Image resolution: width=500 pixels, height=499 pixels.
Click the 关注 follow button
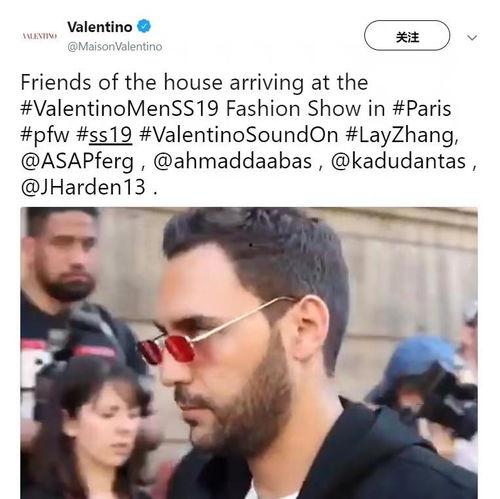(407, 36)
